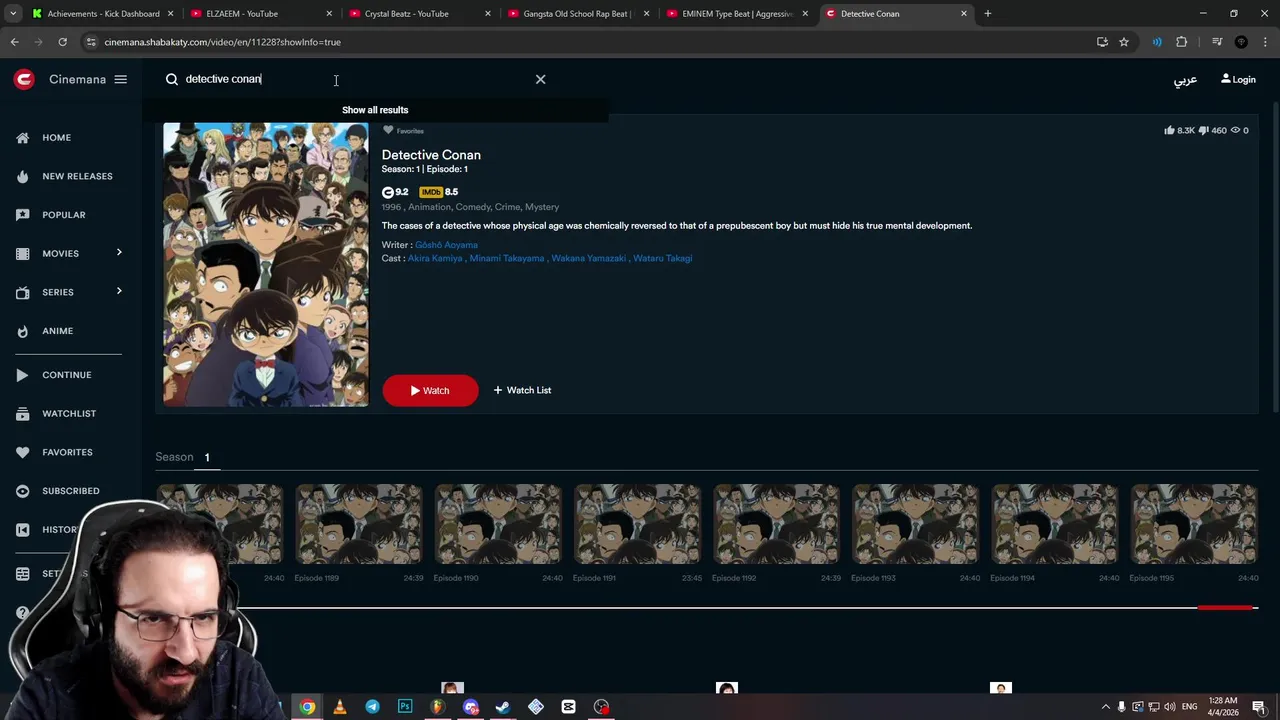Open Series in sidebar
Image resolution: width=1280 pixels, height=720 pixels.
[x=58, y=292]
